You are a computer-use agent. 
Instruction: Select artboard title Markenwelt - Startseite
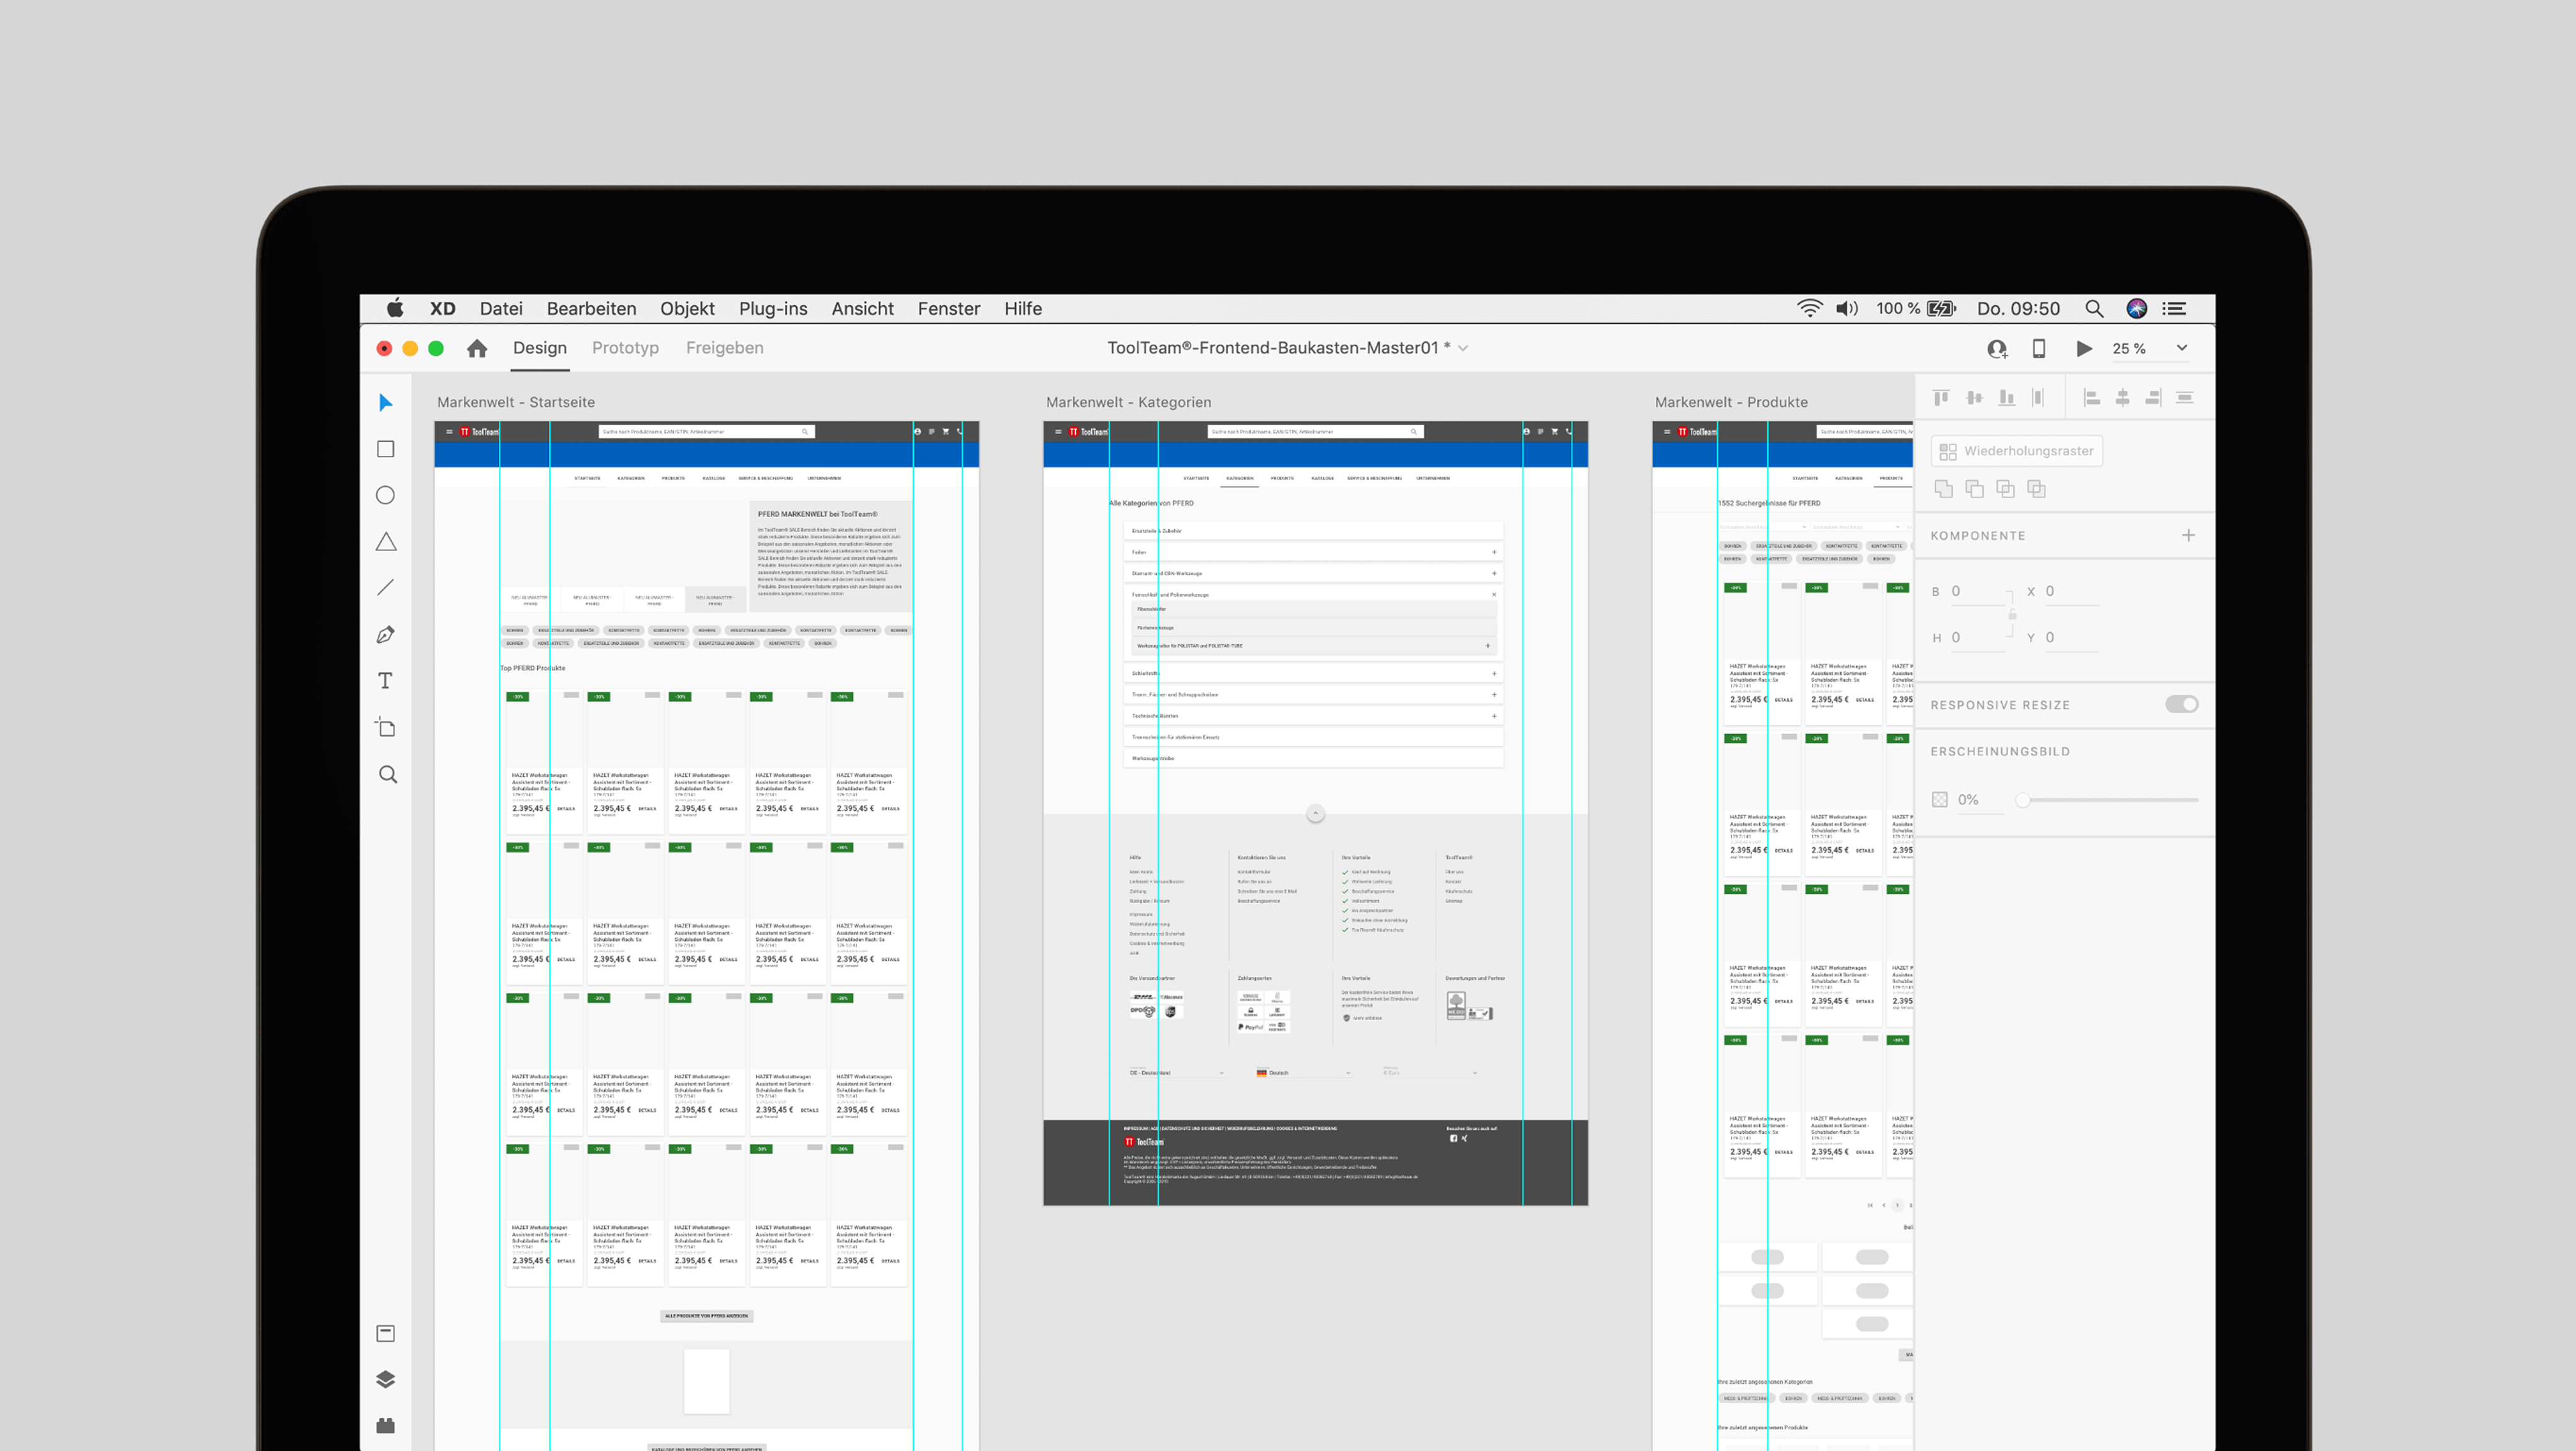[516, 402]
